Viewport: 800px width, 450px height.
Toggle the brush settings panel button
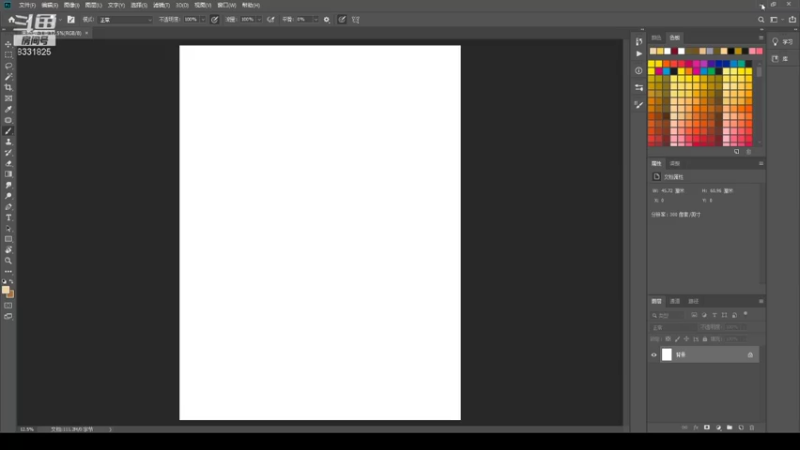71,19
